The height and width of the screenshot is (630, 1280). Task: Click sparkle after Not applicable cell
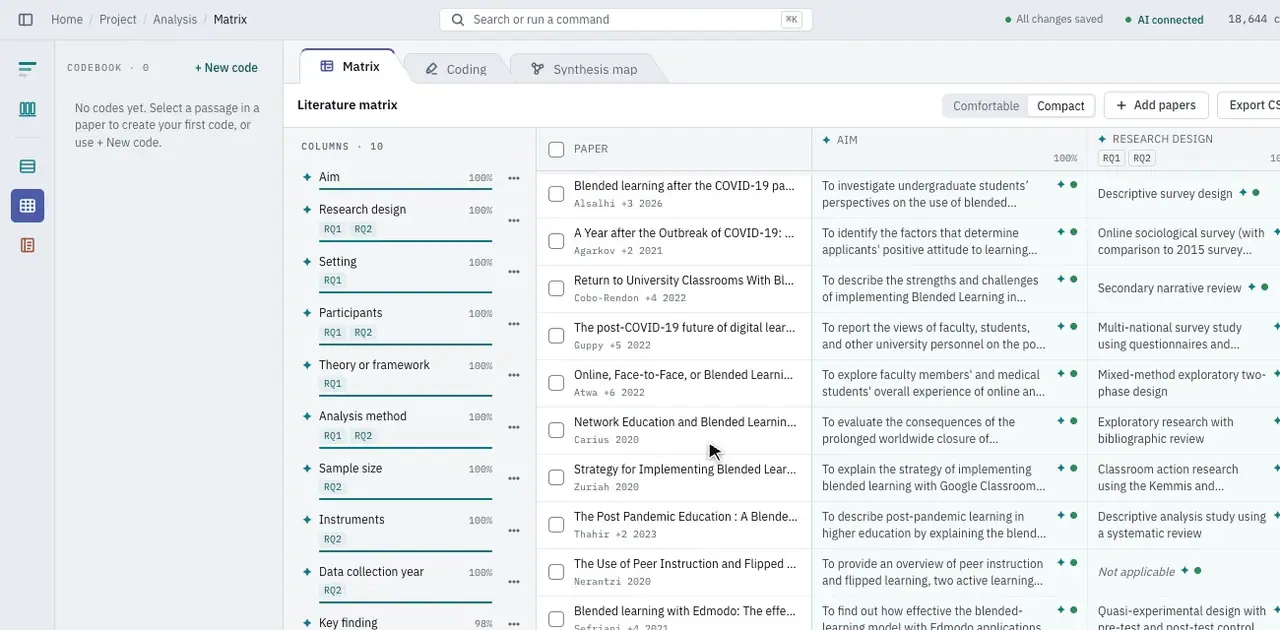coord(1185,570)
